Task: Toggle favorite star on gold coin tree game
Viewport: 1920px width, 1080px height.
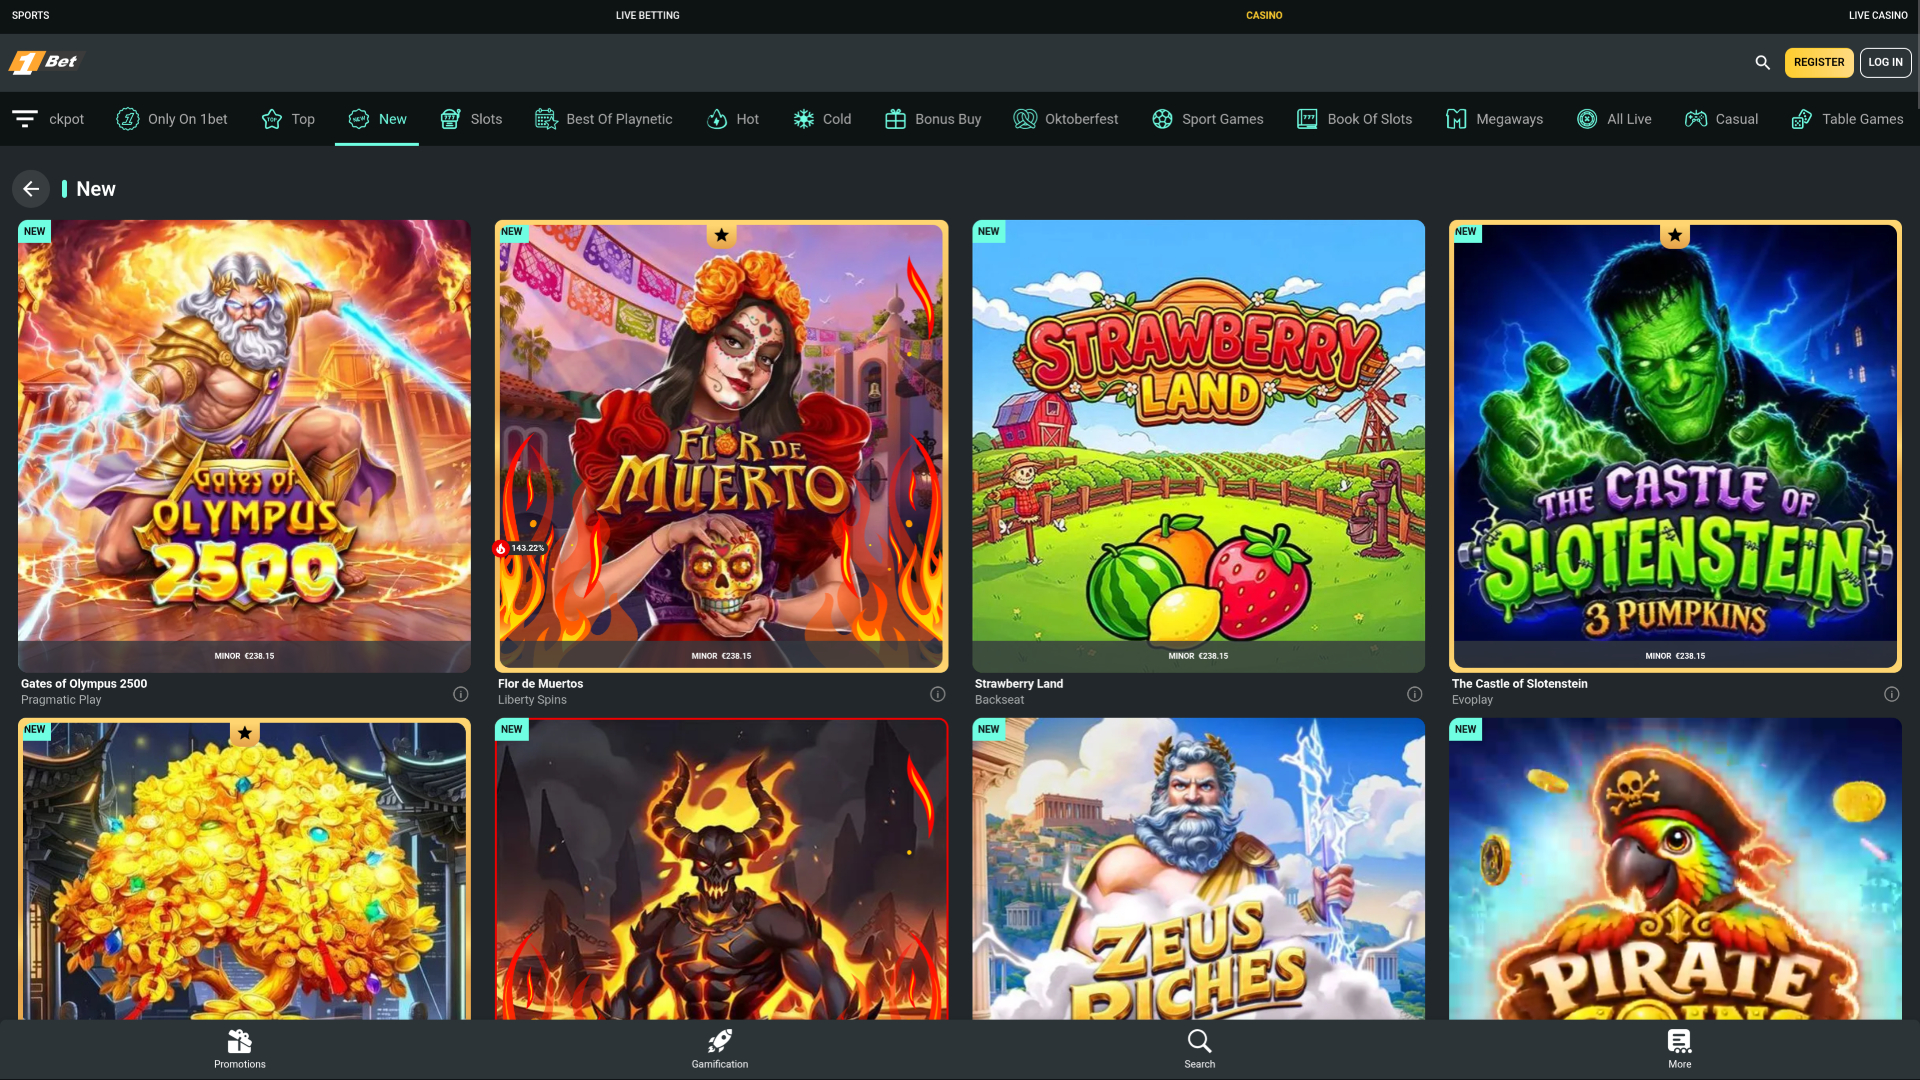Action: (x=244, y=733)
